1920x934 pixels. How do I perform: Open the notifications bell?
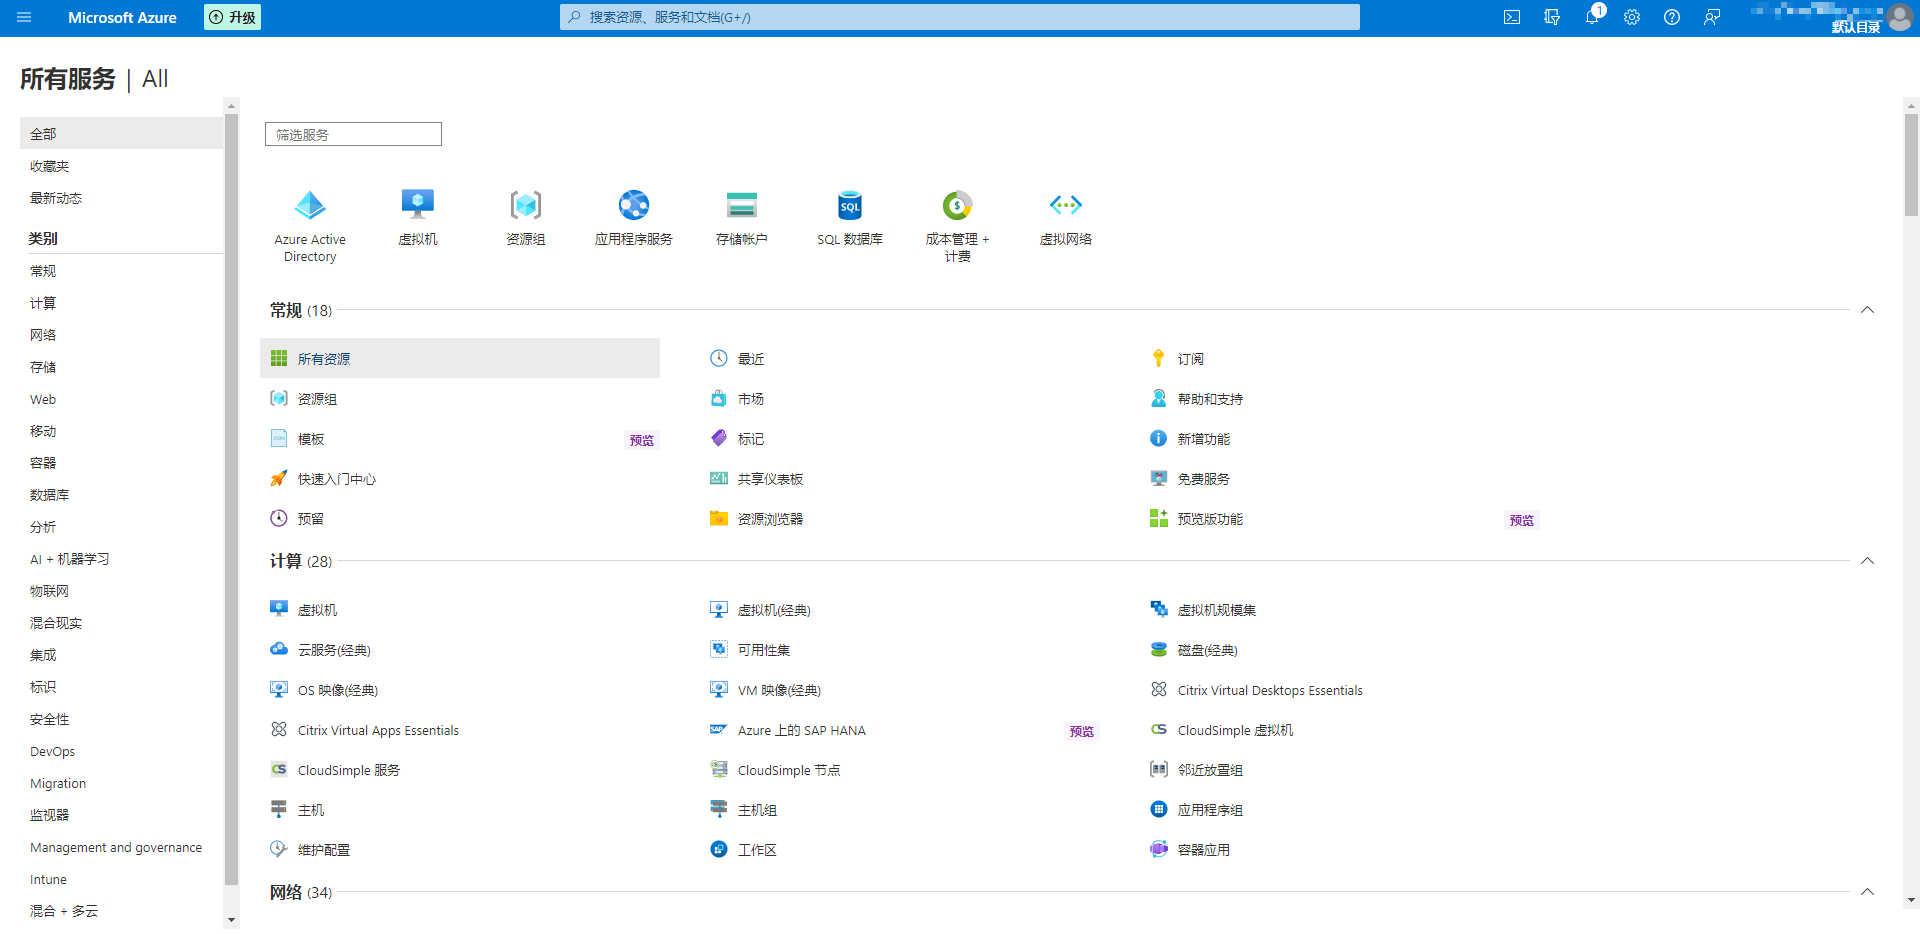pyautogui.click(x=1592, y=17)
